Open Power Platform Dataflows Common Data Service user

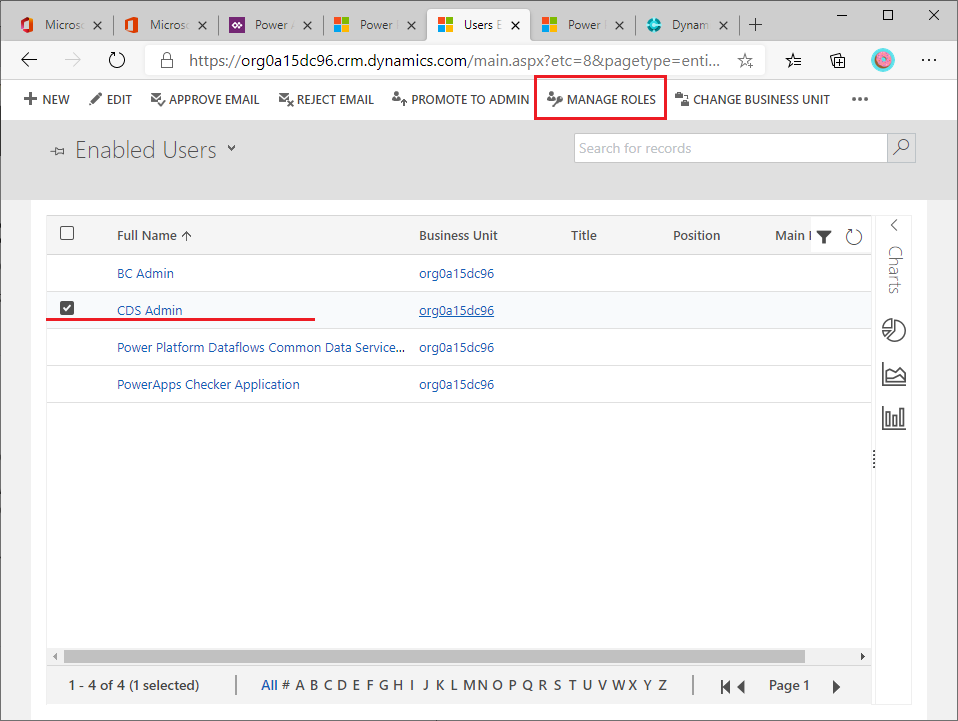(261, 348)
